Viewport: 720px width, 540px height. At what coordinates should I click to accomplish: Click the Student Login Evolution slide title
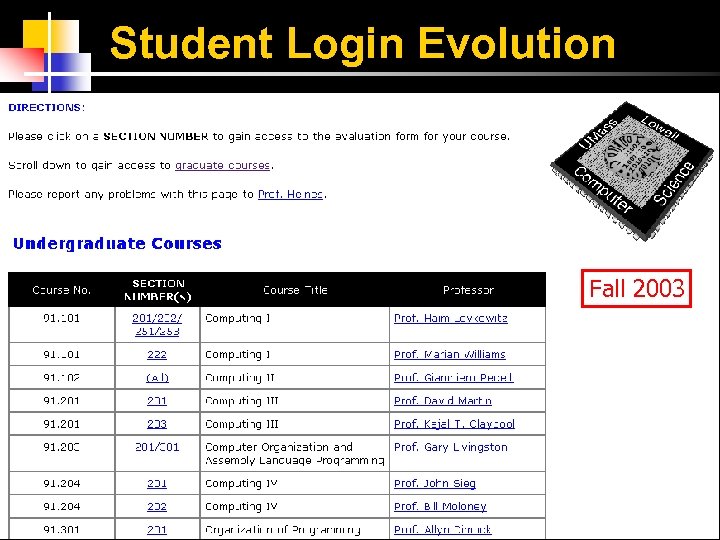[x=363, y=43]
